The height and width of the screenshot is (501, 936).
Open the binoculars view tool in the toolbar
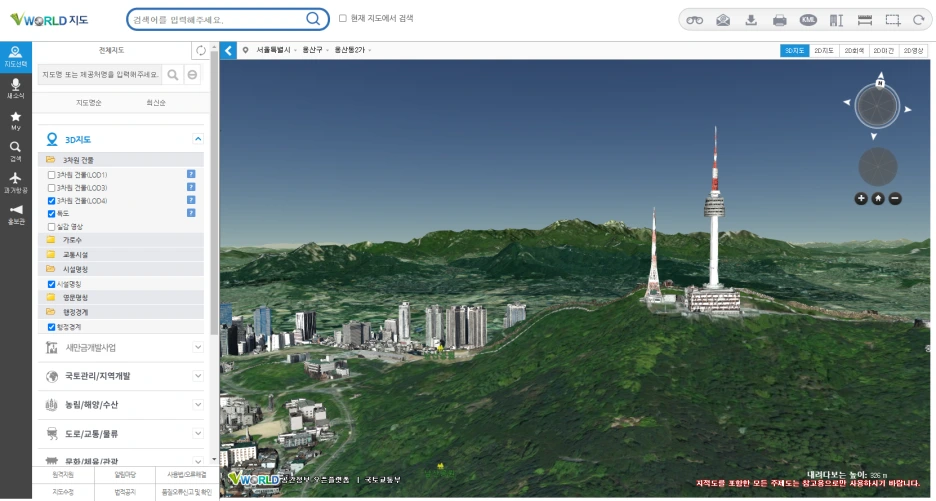(x=694, y=20)
